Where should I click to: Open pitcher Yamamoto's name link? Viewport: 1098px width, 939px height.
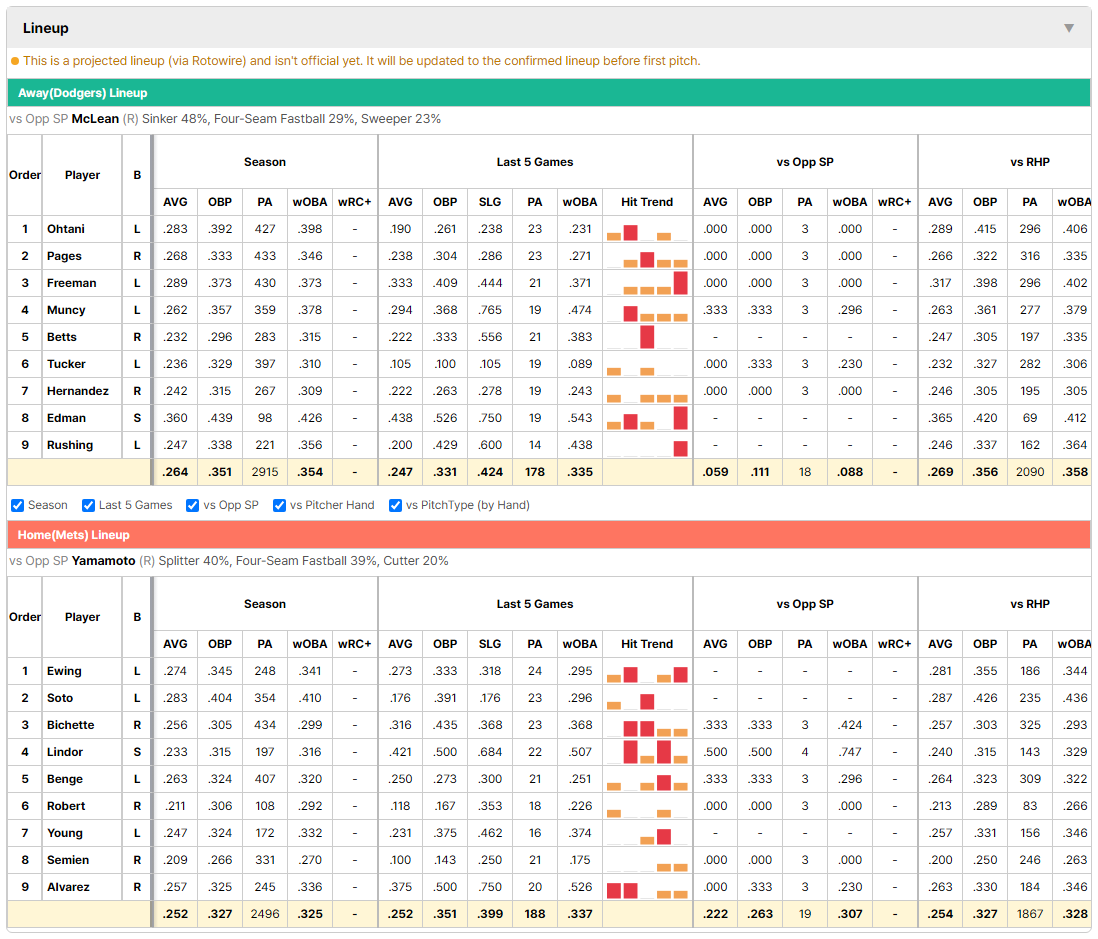point(104,561)
